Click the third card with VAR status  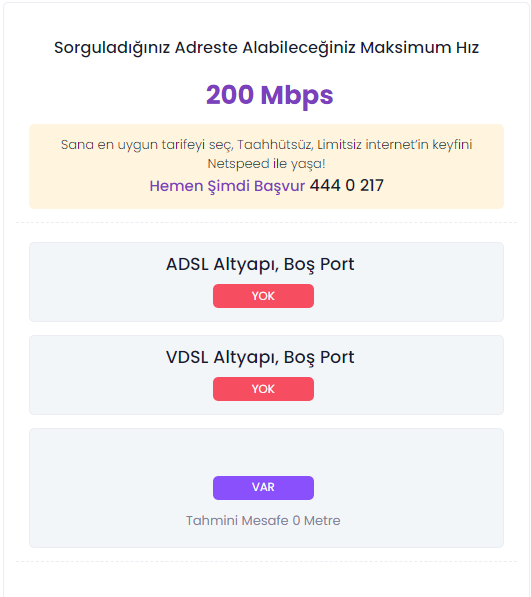(x=266, y=488)
